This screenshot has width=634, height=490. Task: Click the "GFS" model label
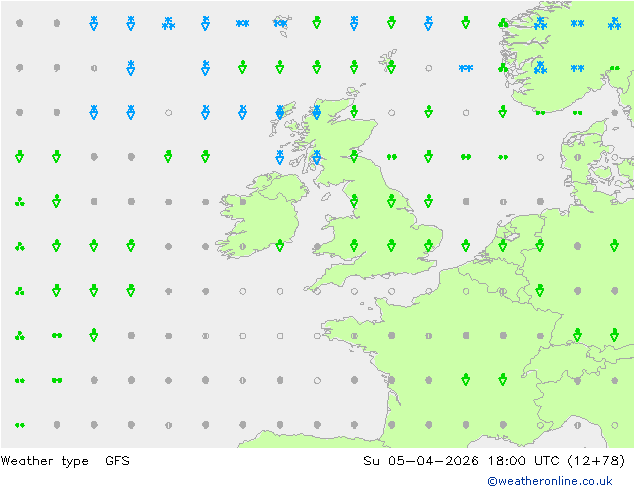117,460
